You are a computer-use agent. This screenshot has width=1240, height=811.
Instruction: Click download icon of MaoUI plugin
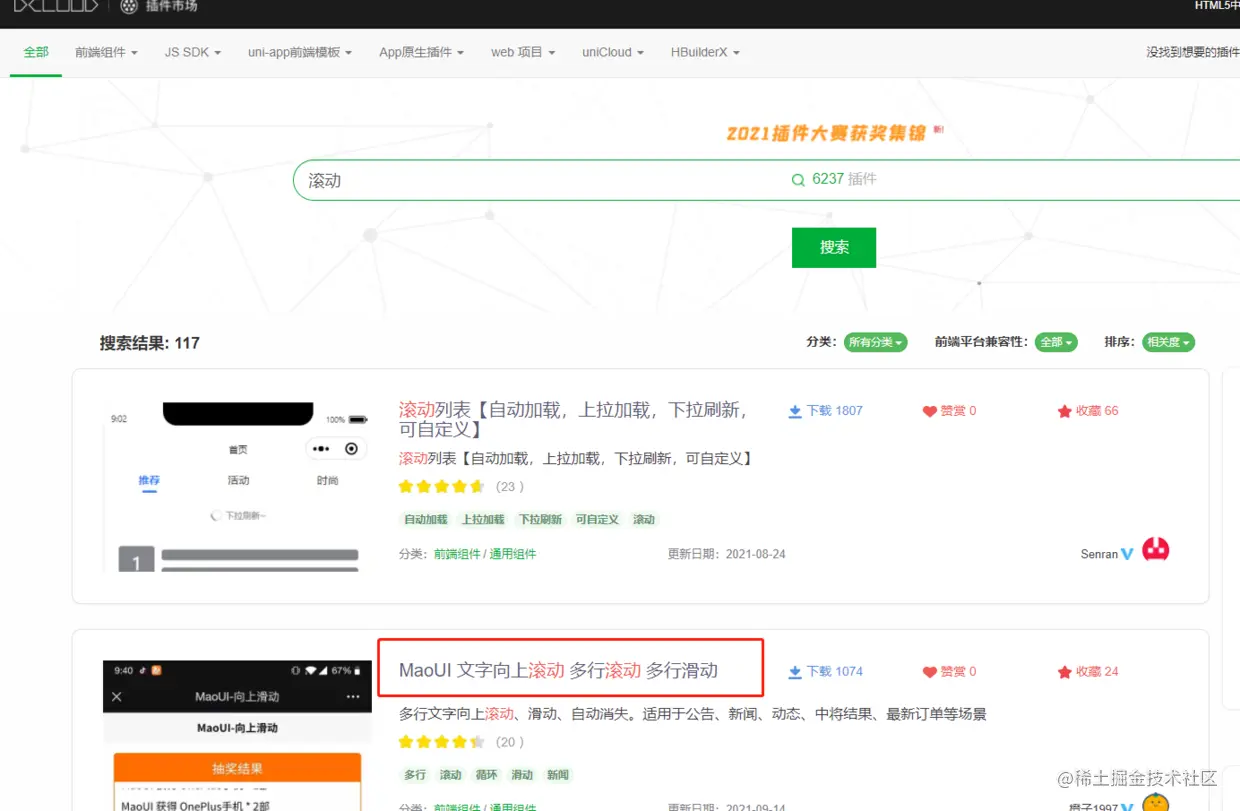coord(795,672)
